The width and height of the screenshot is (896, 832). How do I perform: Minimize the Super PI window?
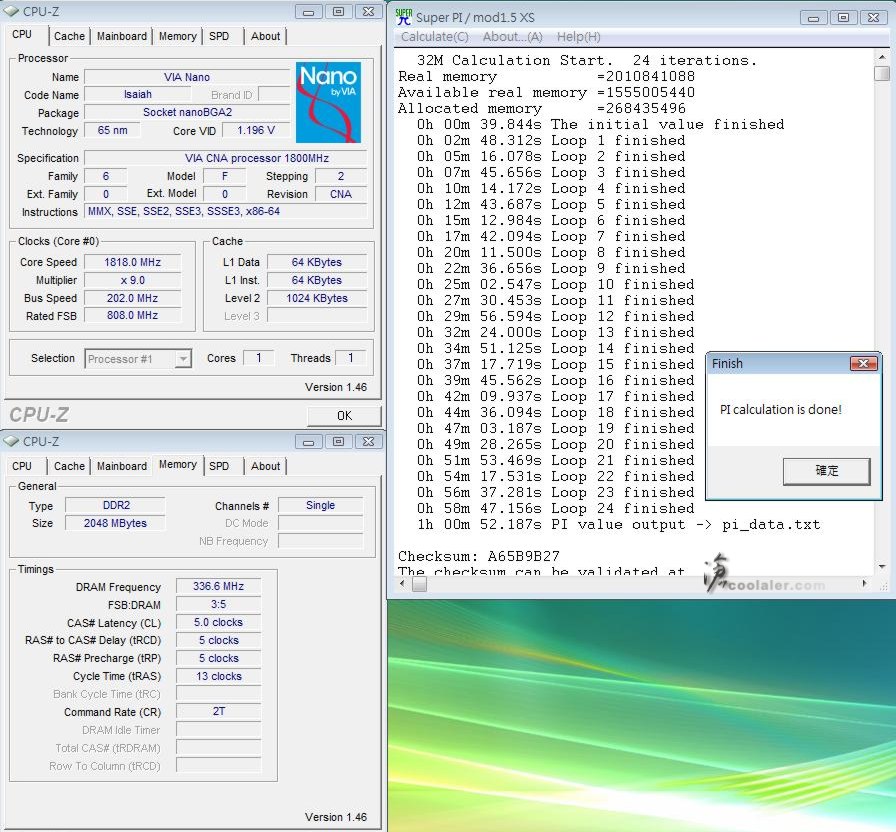[814, 18]
